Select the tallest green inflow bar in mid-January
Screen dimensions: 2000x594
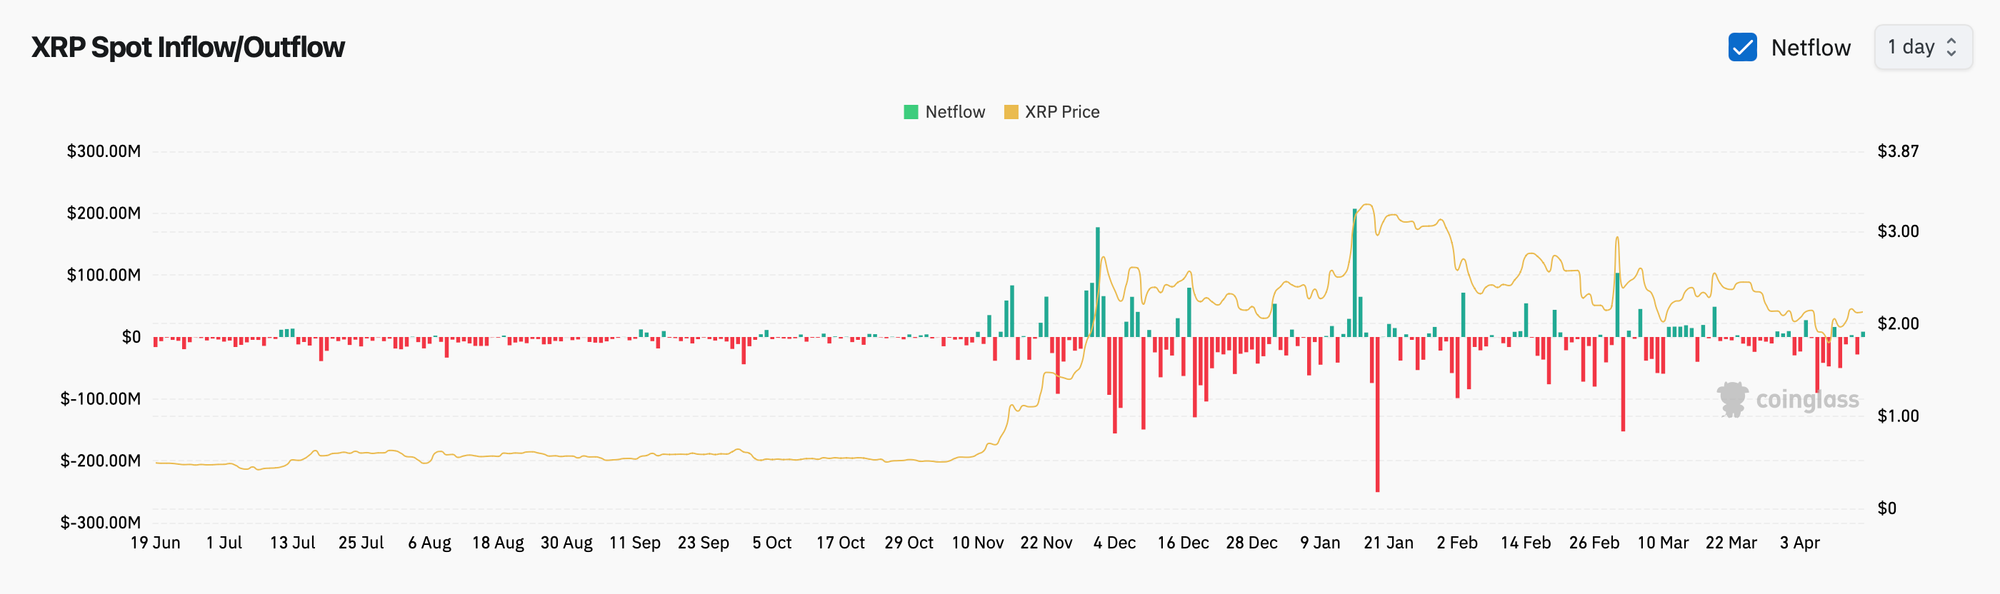[1355, 272]
